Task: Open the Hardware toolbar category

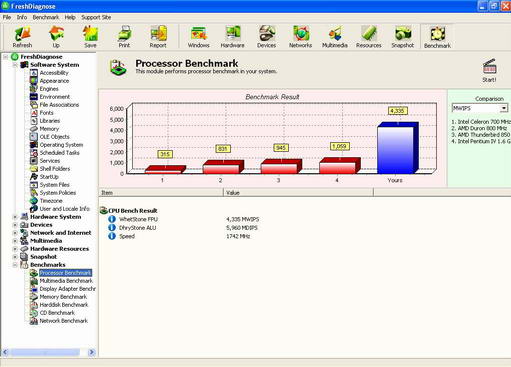Action: pos(232,37)
